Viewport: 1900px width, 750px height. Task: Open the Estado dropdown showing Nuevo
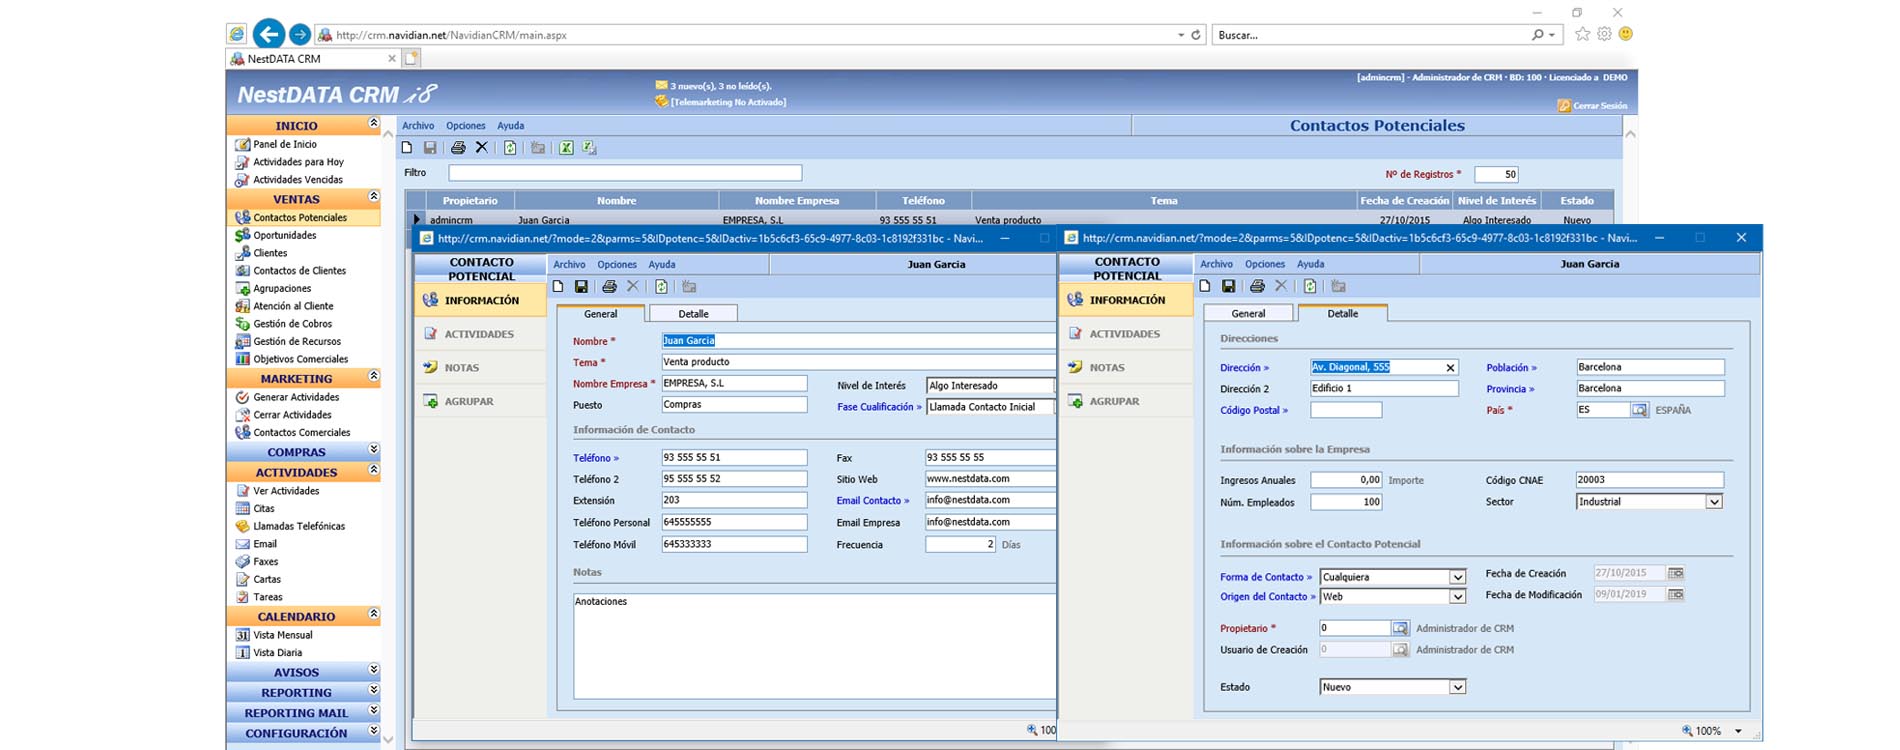point(1457,687)
